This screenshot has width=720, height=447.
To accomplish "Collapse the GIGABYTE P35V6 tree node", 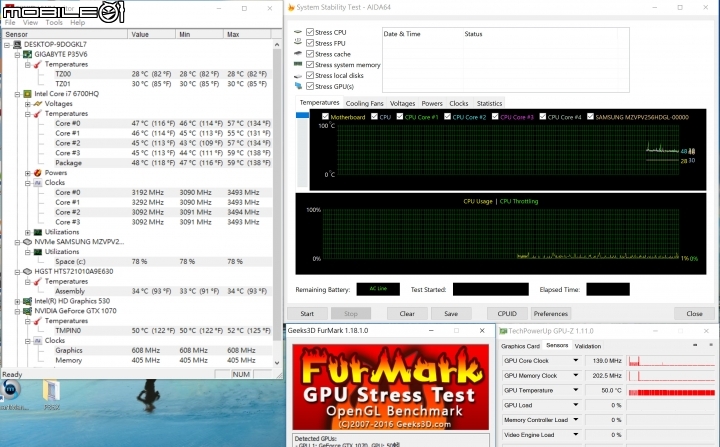I will pos(17,55).
